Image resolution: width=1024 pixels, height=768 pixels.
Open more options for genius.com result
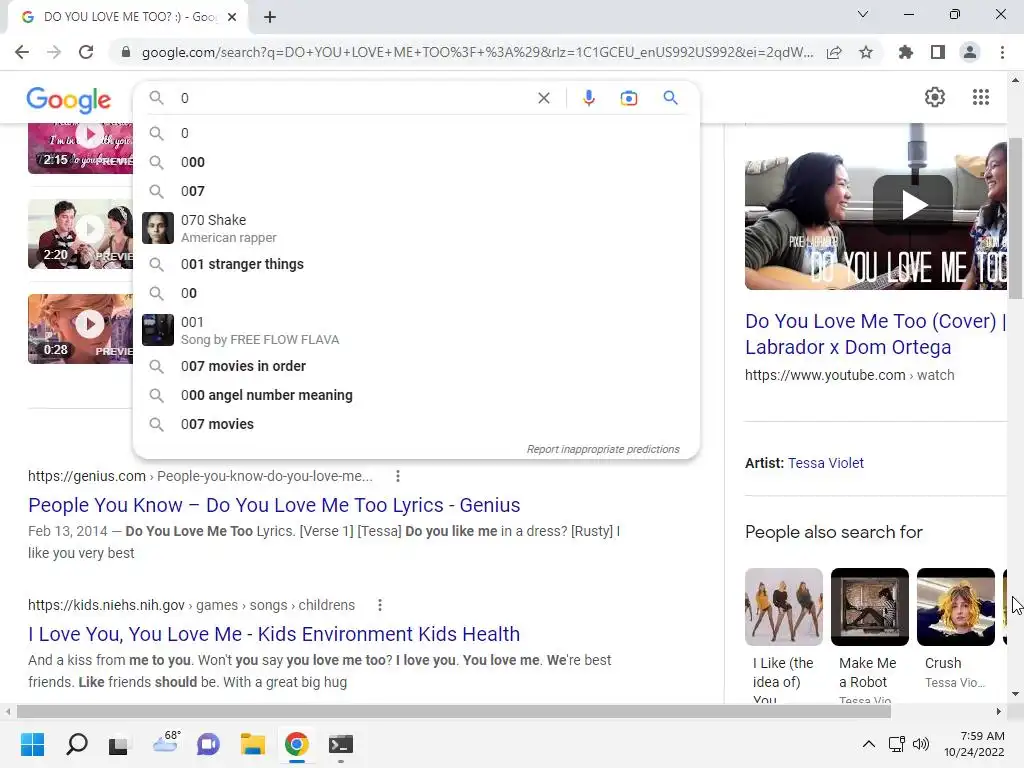(398, 477)
